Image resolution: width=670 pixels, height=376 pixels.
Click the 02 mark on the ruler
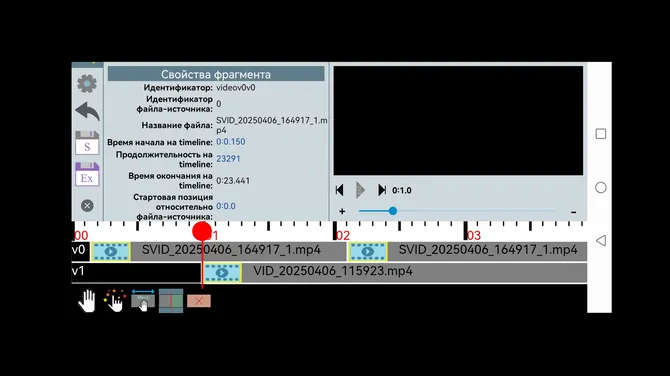(343, 235)
